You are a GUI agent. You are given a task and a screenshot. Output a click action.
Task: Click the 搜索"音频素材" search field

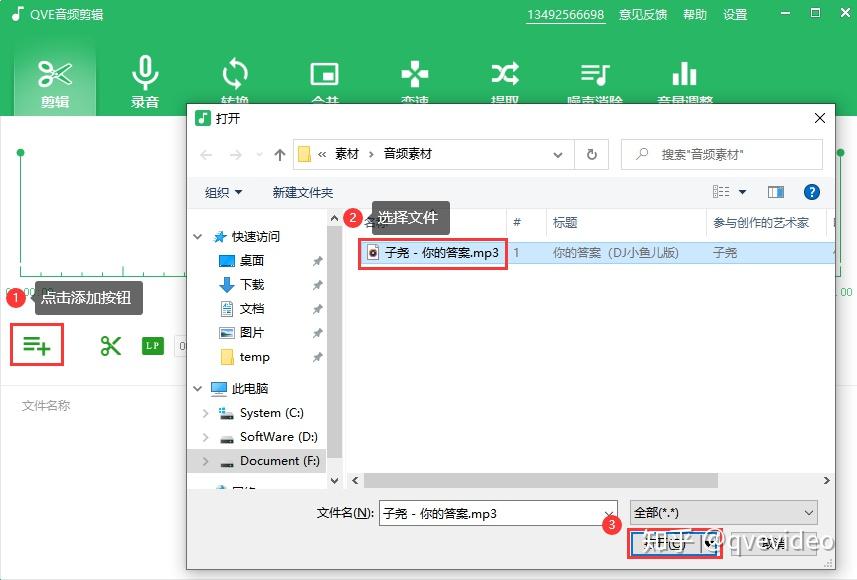tap(721, 155)
